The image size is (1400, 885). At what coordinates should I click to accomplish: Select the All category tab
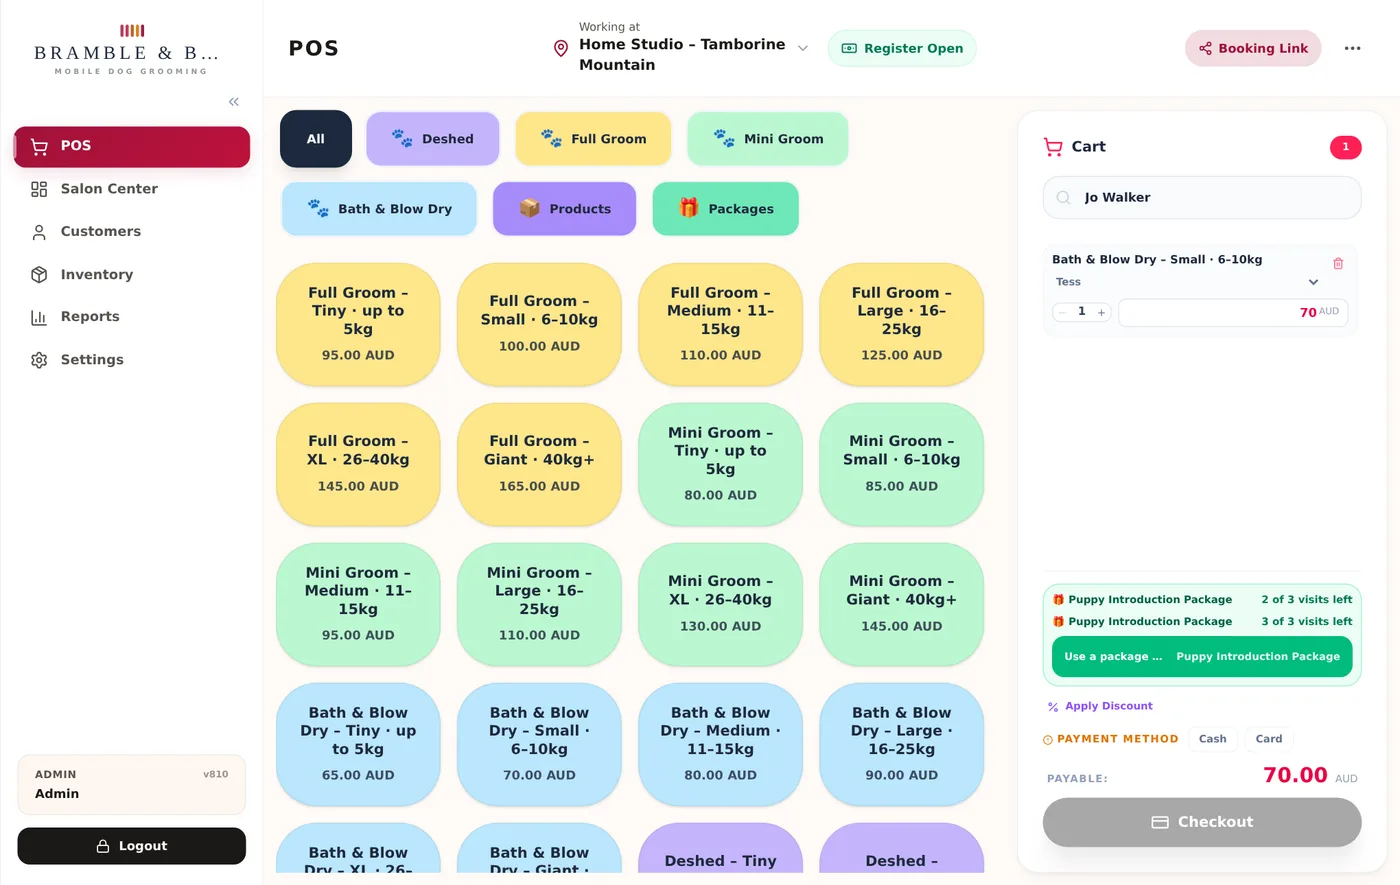click(x=316, y=139)
